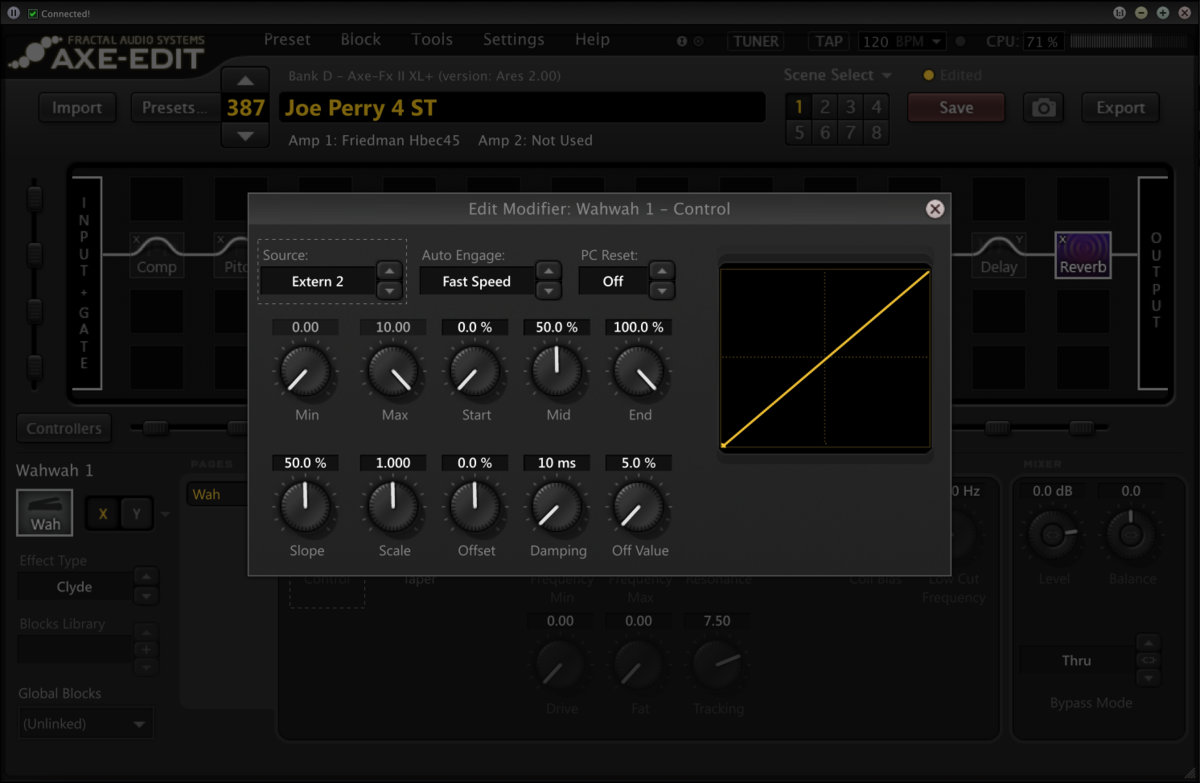Open the X/Y options dropdown arrow
The height and width of the screenshot is (783, 1200).
(x=165, y=515)
